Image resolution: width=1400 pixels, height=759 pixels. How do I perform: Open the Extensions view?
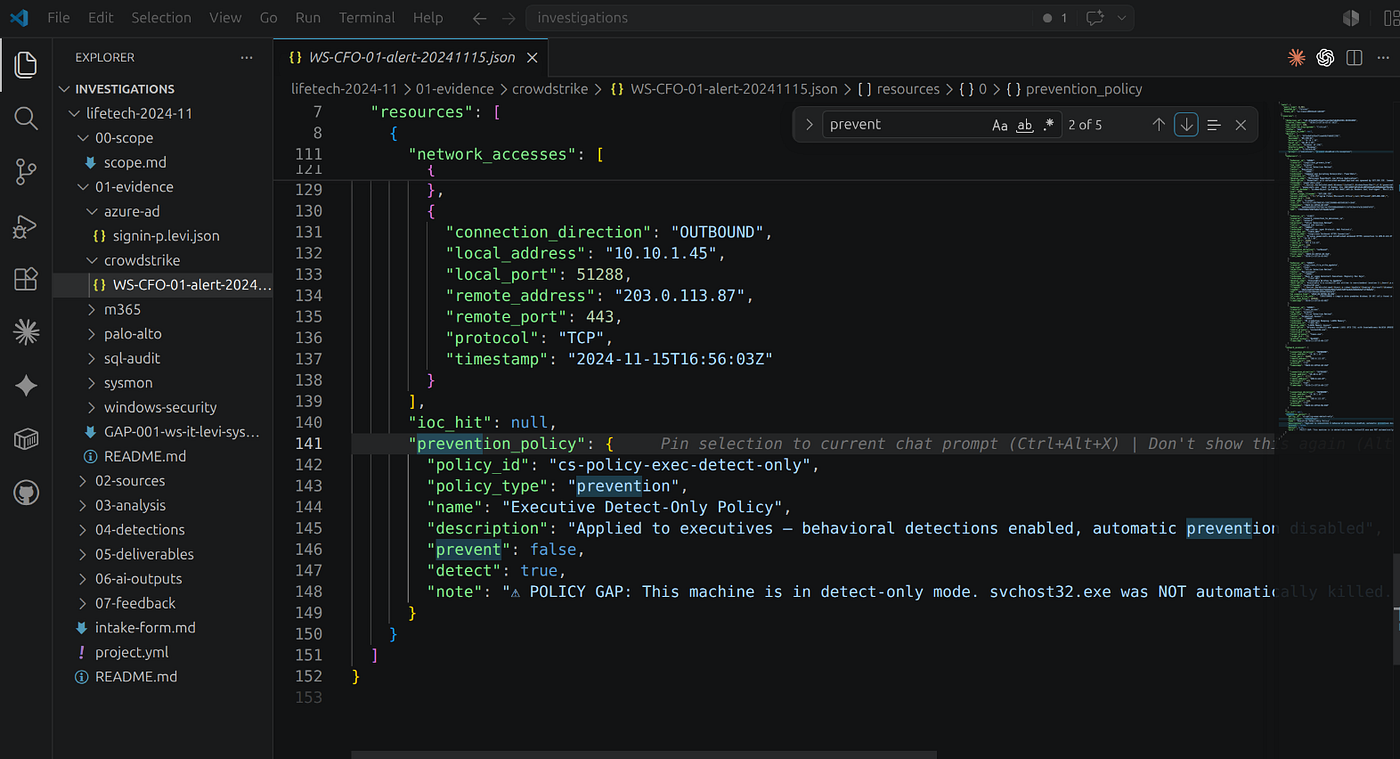pyautogui.click(x=26, y=279)
